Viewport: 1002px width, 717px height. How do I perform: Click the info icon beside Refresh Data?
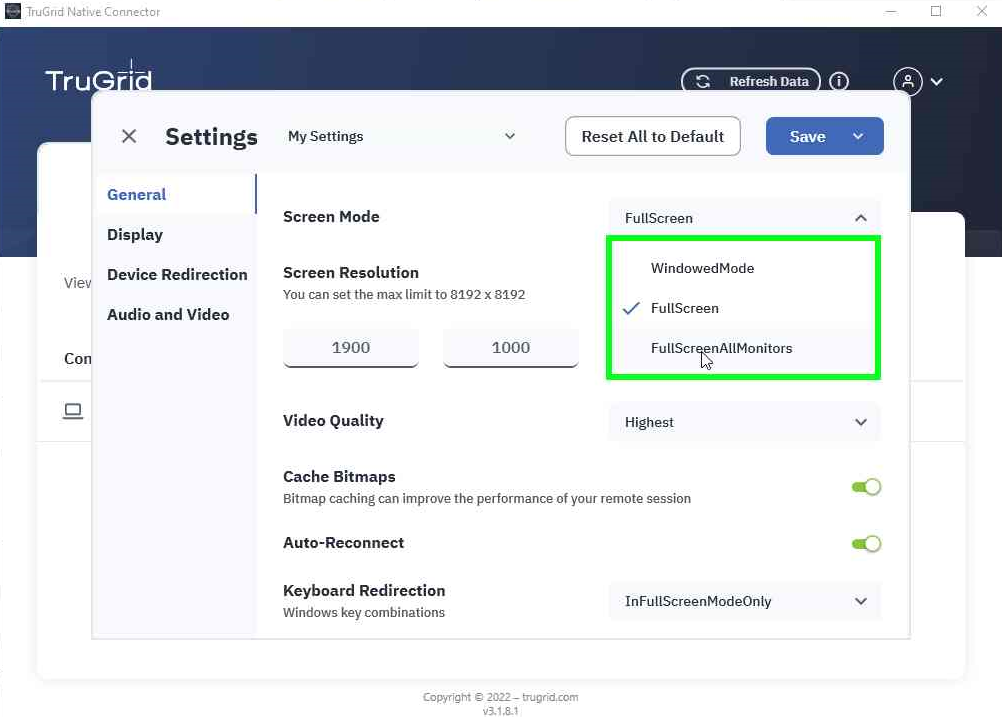pos(839,81)
